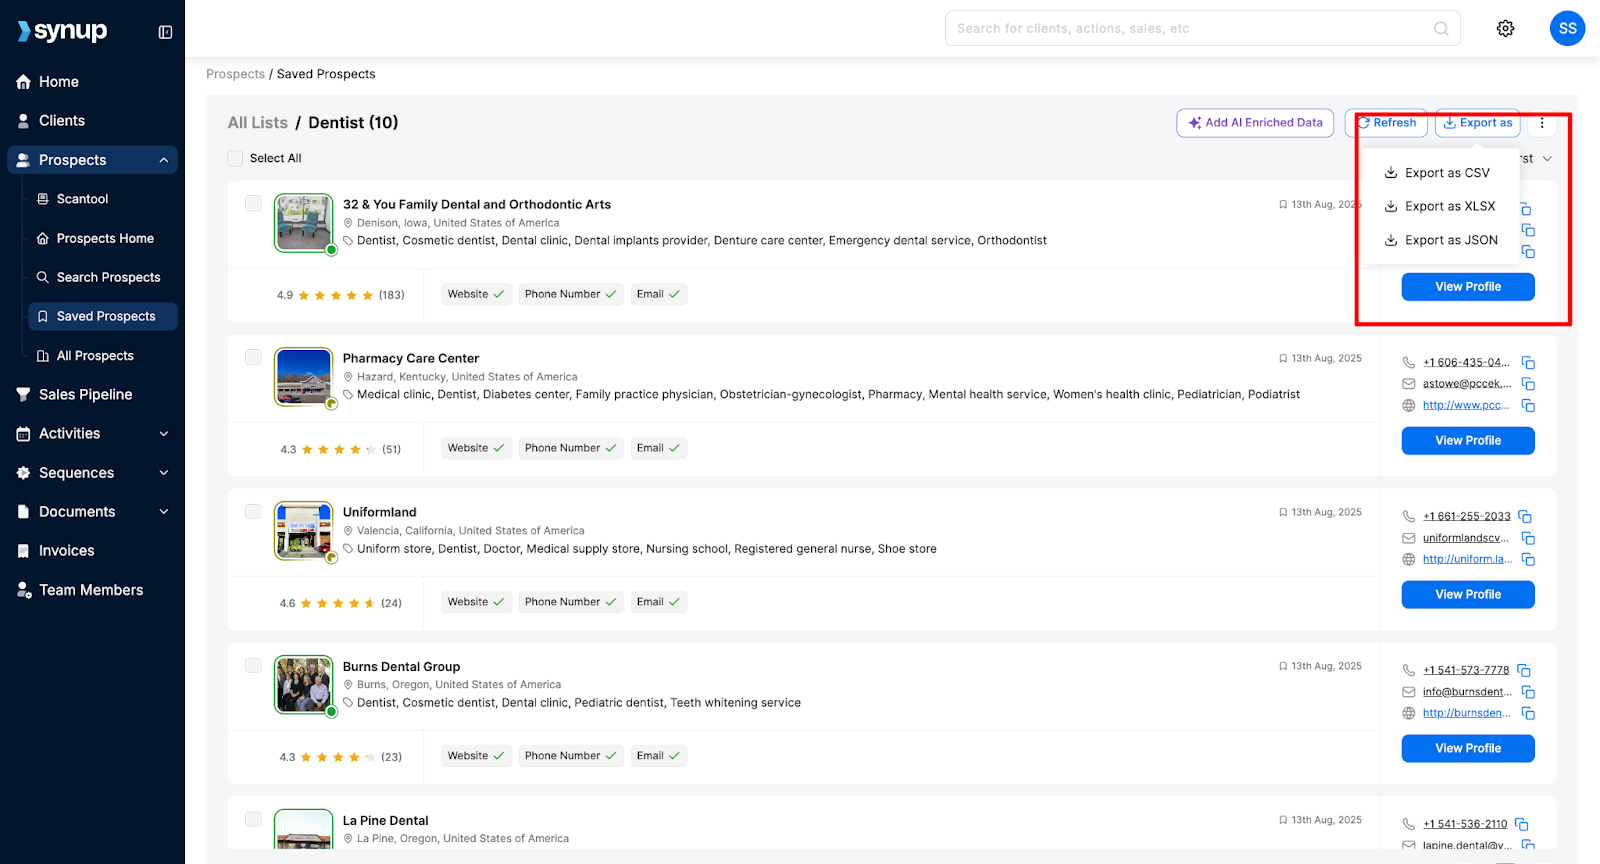Viewport: 1600px width, 864px height.
Task: Copy info@burnsdent email address
Action: click(1528, 692)
